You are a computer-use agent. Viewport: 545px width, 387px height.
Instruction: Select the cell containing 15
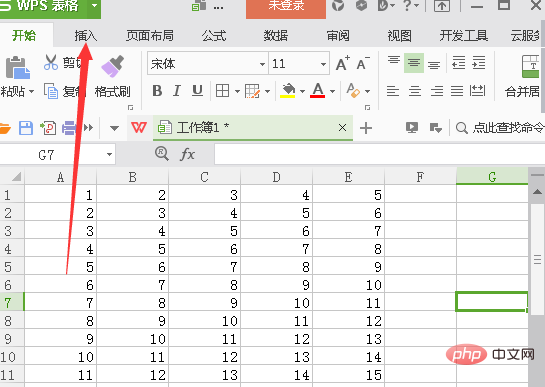(x=348, y=375)
